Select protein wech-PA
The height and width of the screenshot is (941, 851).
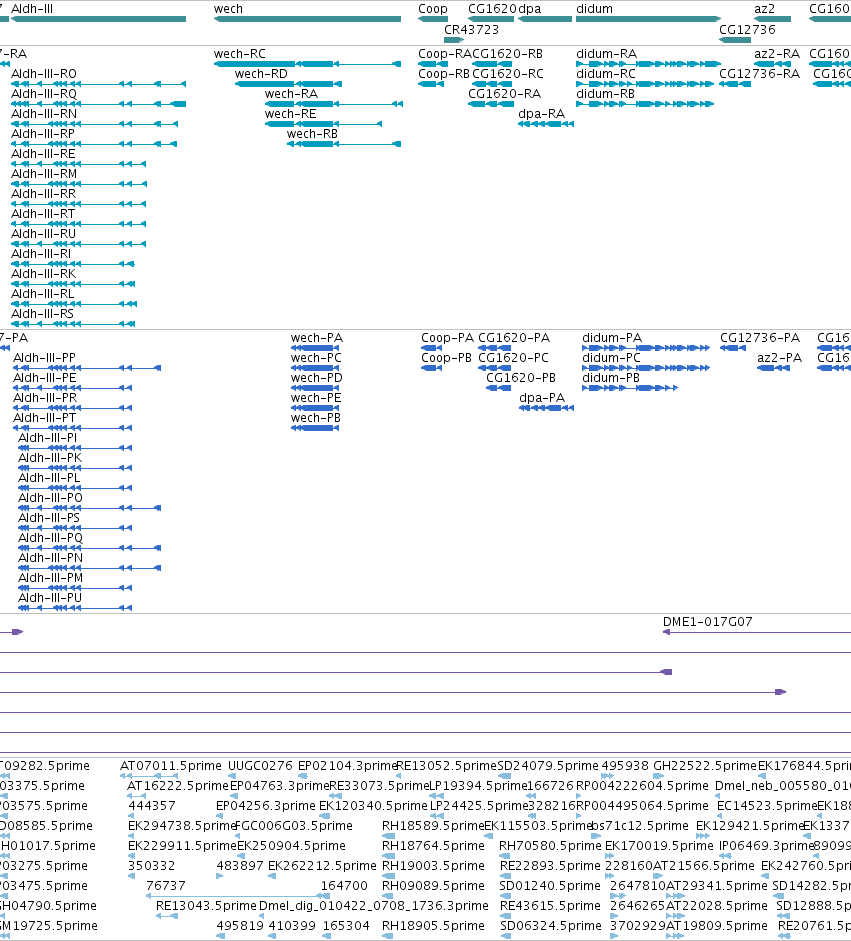pos(315,348)
